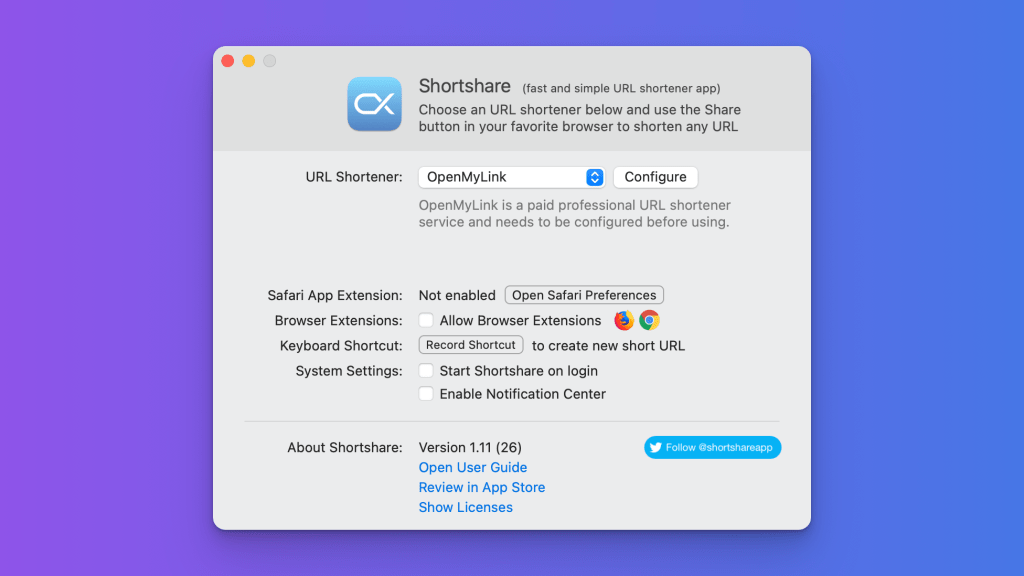Click the OpenMyLink paid service description
1024x576 pixels.
(574, 214)
